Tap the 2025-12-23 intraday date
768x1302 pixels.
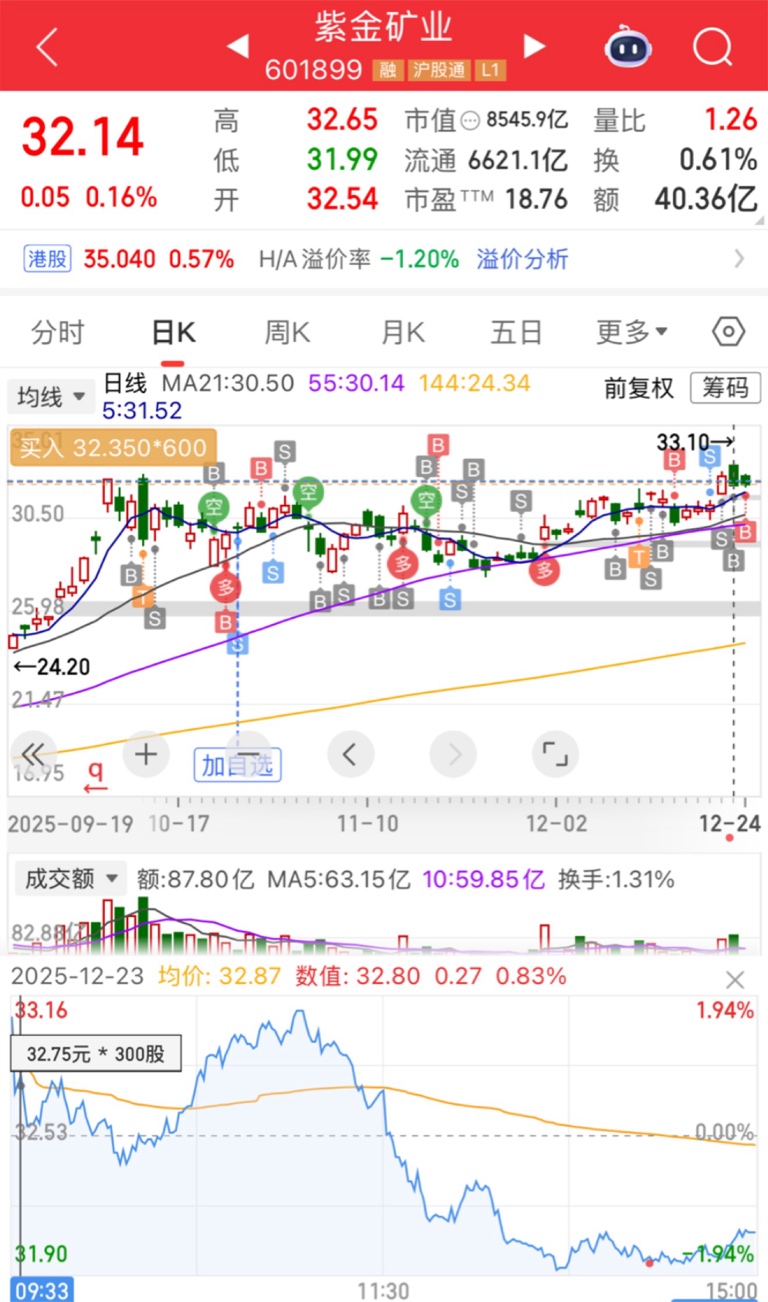click(79, 976)
